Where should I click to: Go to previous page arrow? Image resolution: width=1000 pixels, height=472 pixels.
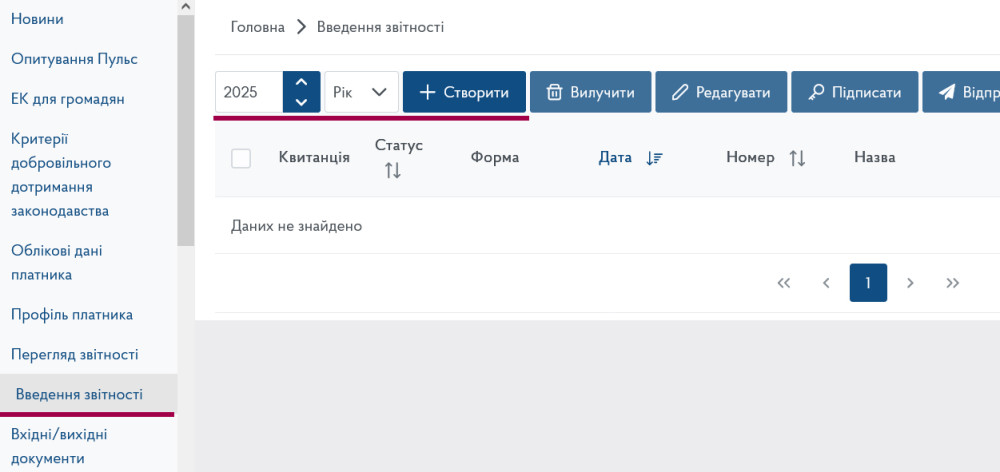point(826,283)
